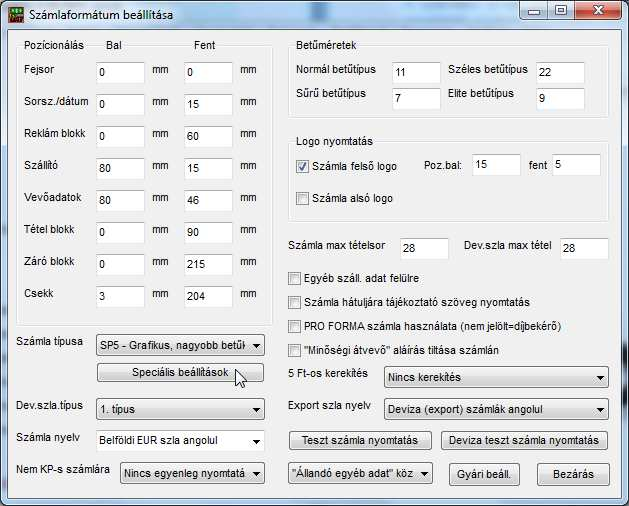
Task: Click the Sűrű betűtípus size field
Action: (x=416, y=98)
